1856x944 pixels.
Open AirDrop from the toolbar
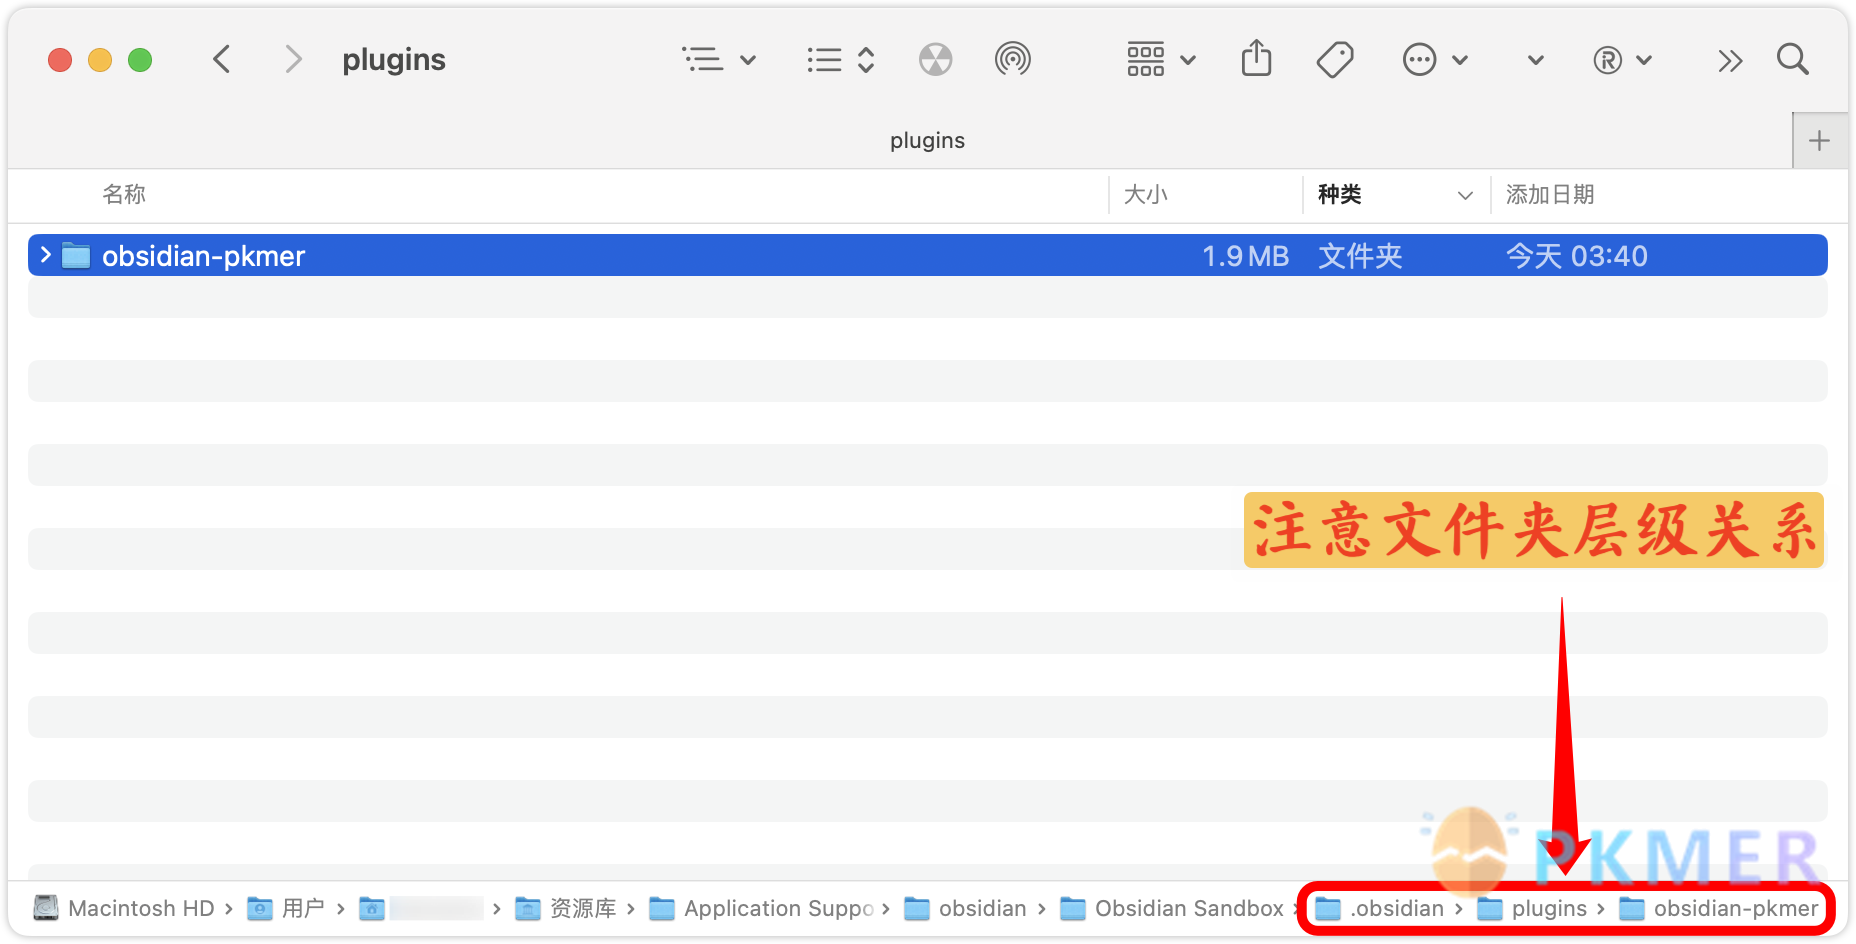coord(1012,60)
